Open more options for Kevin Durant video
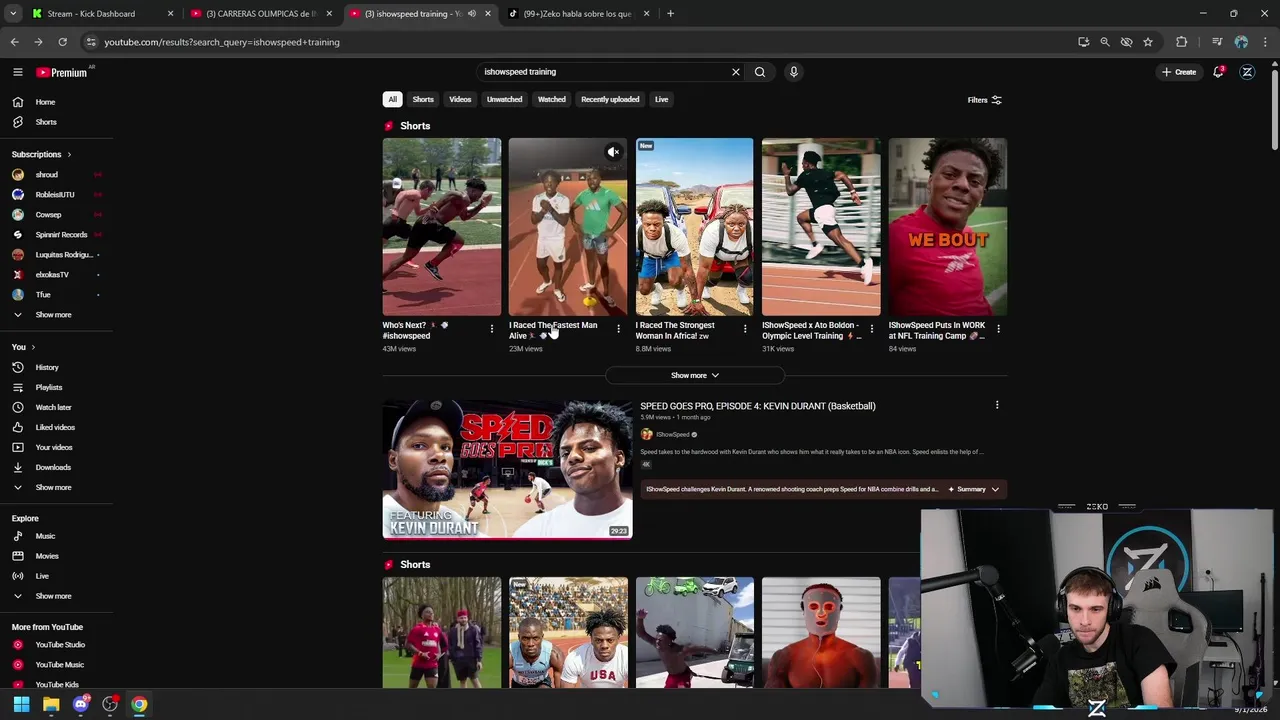Image resolution: width=1280 pixels, height=720 pixels. pos(997,405)
